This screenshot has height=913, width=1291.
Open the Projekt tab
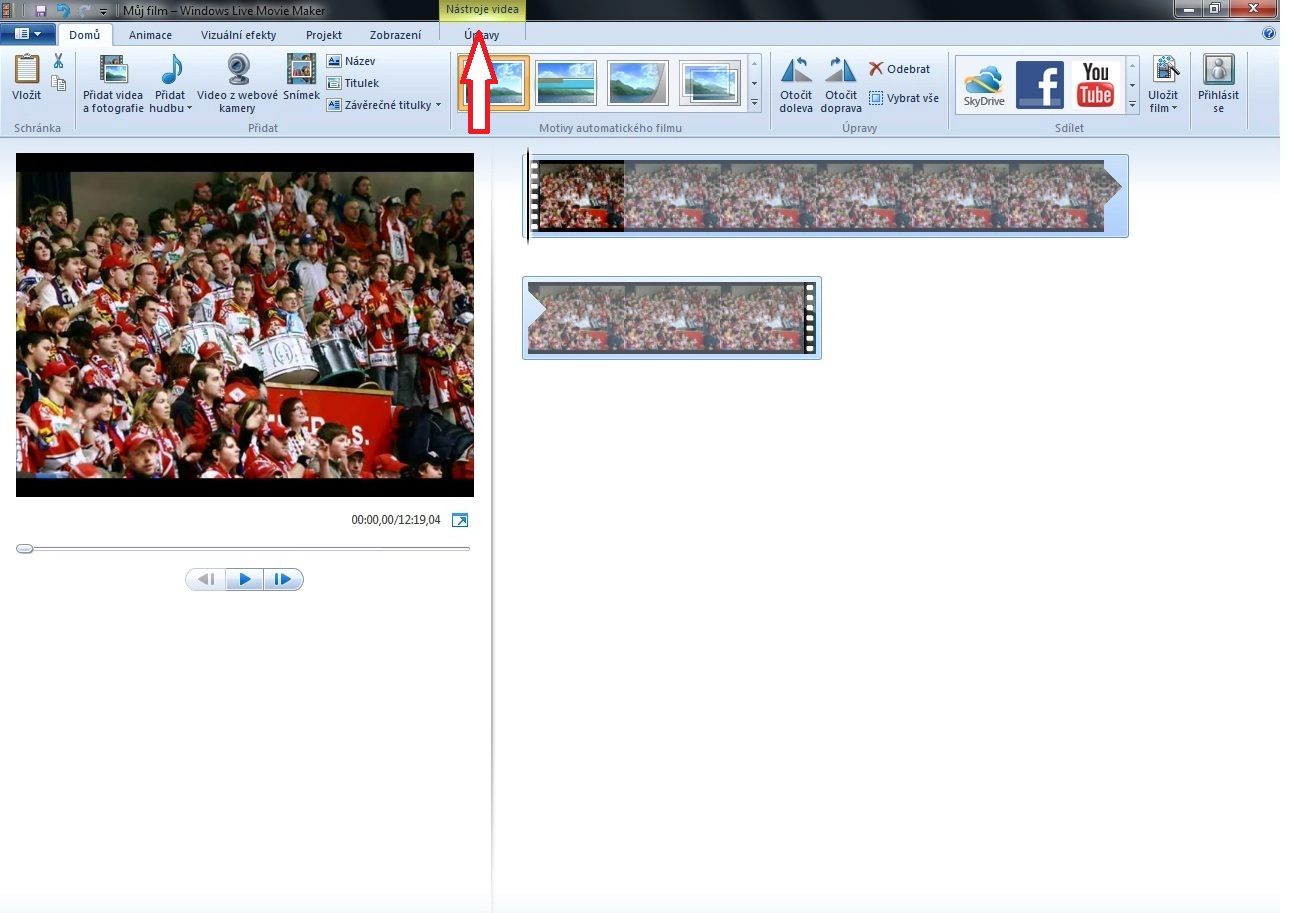click(x=324, y=35)
